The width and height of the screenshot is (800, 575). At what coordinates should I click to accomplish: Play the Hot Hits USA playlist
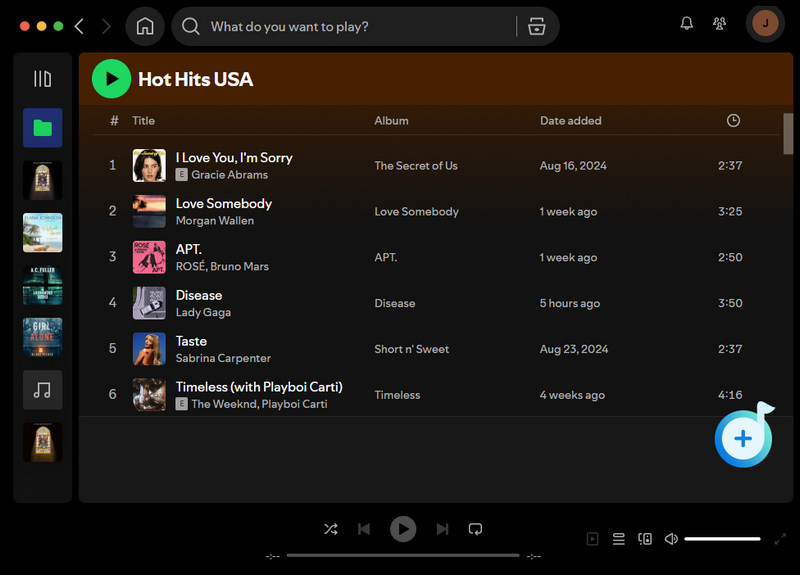tap(111, 79)
